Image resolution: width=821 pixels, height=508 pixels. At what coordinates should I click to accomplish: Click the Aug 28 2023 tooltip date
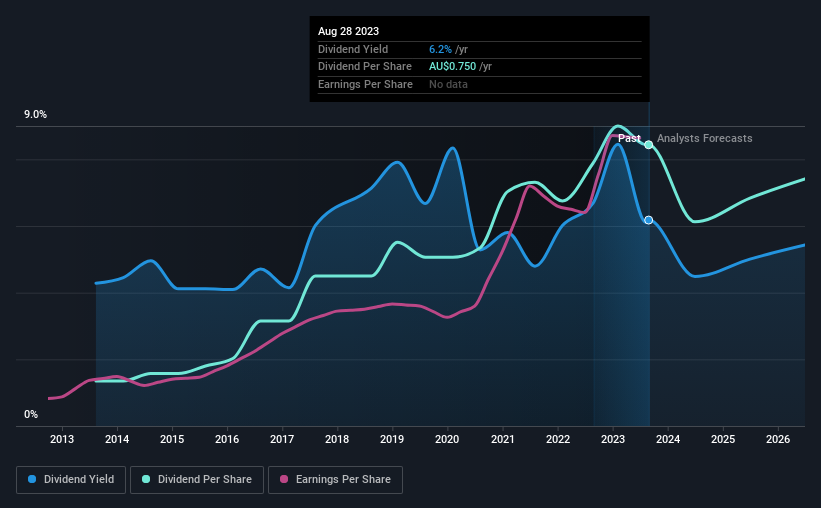tap(348, 31)
